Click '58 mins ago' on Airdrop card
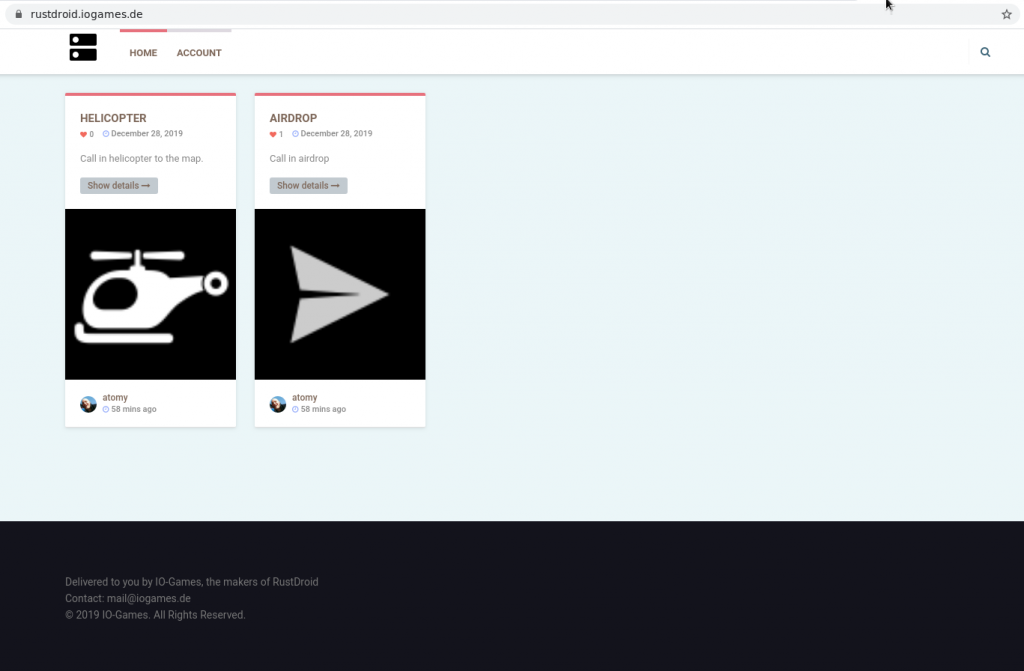This screenshot has height=671, width=1024. coord(323,409)
